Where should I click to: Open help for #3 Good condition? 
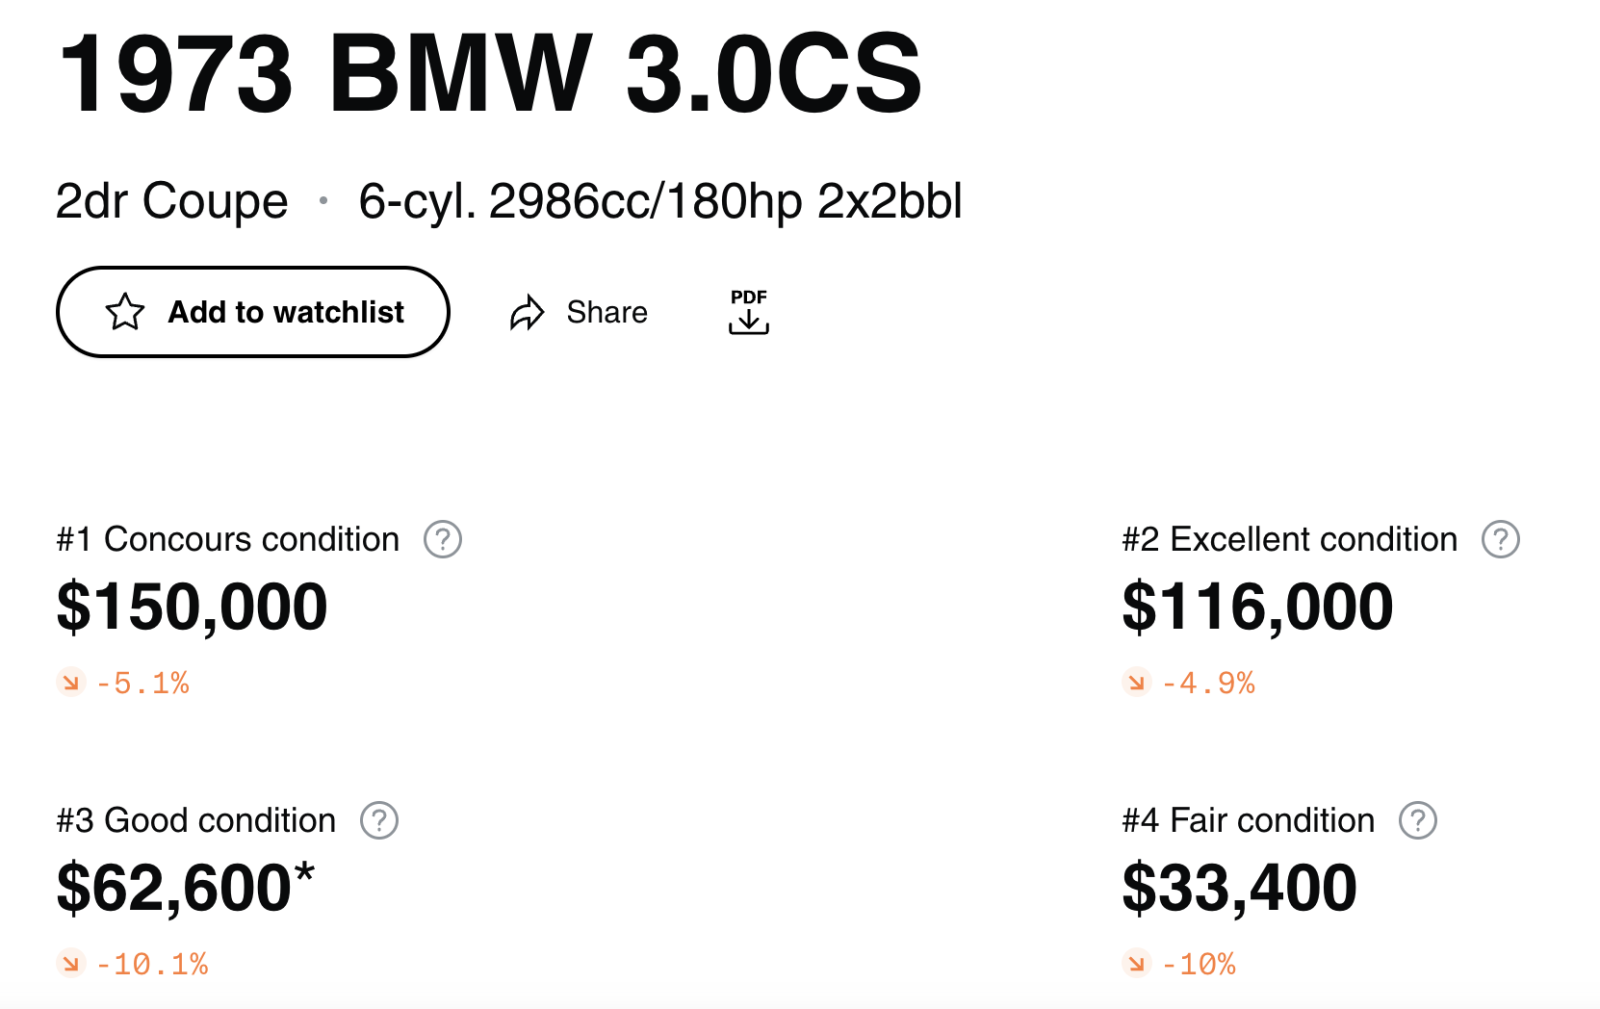379,820
